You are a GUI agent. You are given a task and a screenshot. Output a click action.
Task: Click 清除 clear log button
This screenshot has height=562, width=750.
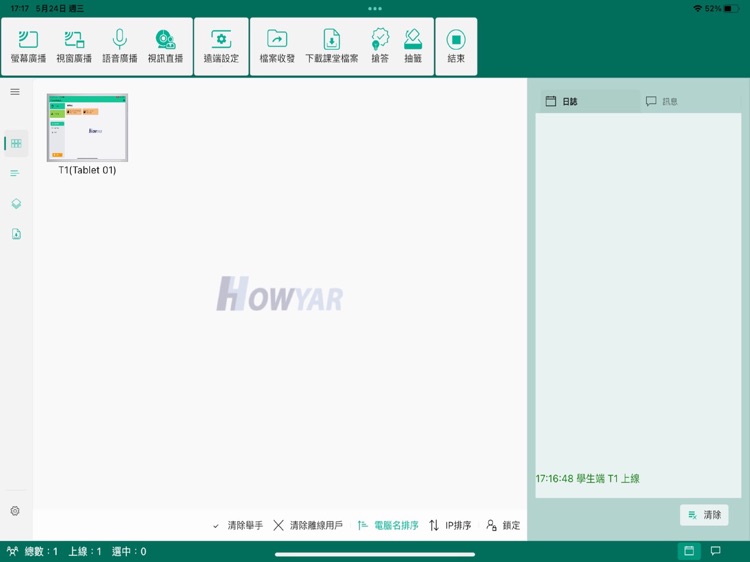coord(704,515)
